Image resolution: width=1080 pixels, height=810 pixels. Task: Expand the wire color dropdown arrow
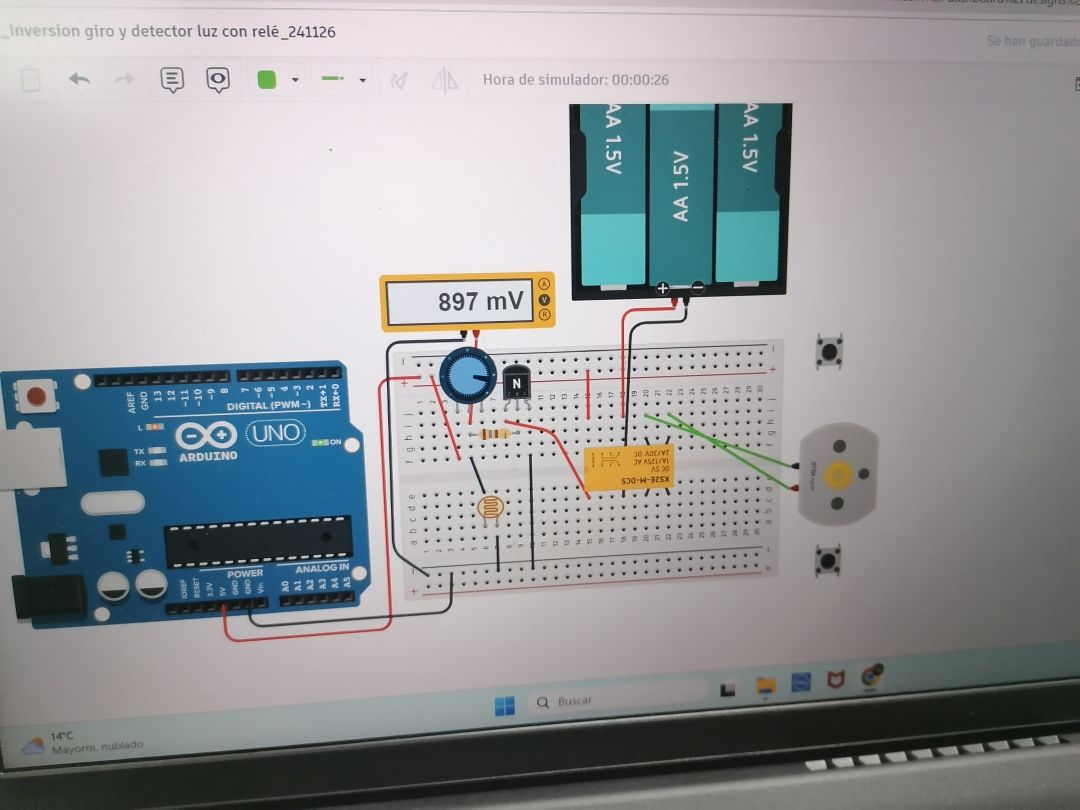click(x=295, y=81)
